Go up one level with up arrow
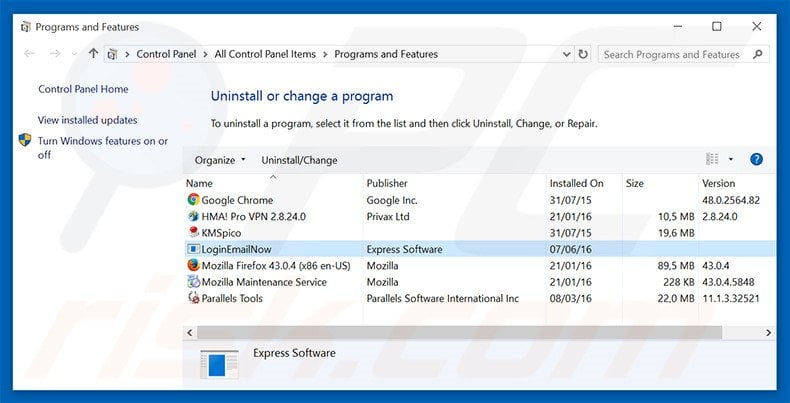790x403 pixels. point(93,53)
